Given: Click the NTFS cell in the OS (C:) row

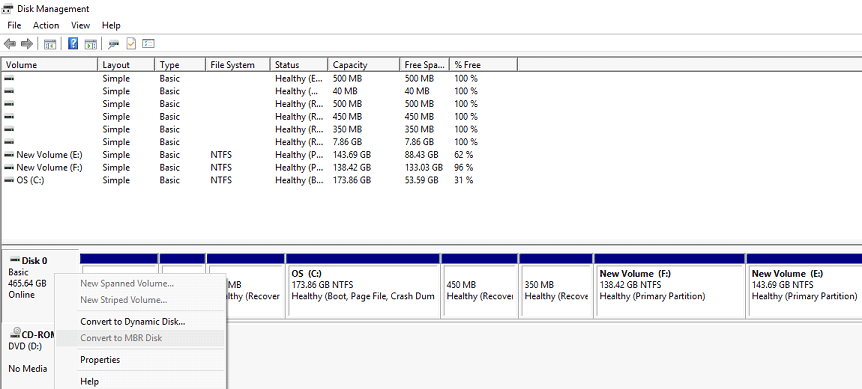Looking at the screenshot, I should pyautogui.click(x=221, y=180).
